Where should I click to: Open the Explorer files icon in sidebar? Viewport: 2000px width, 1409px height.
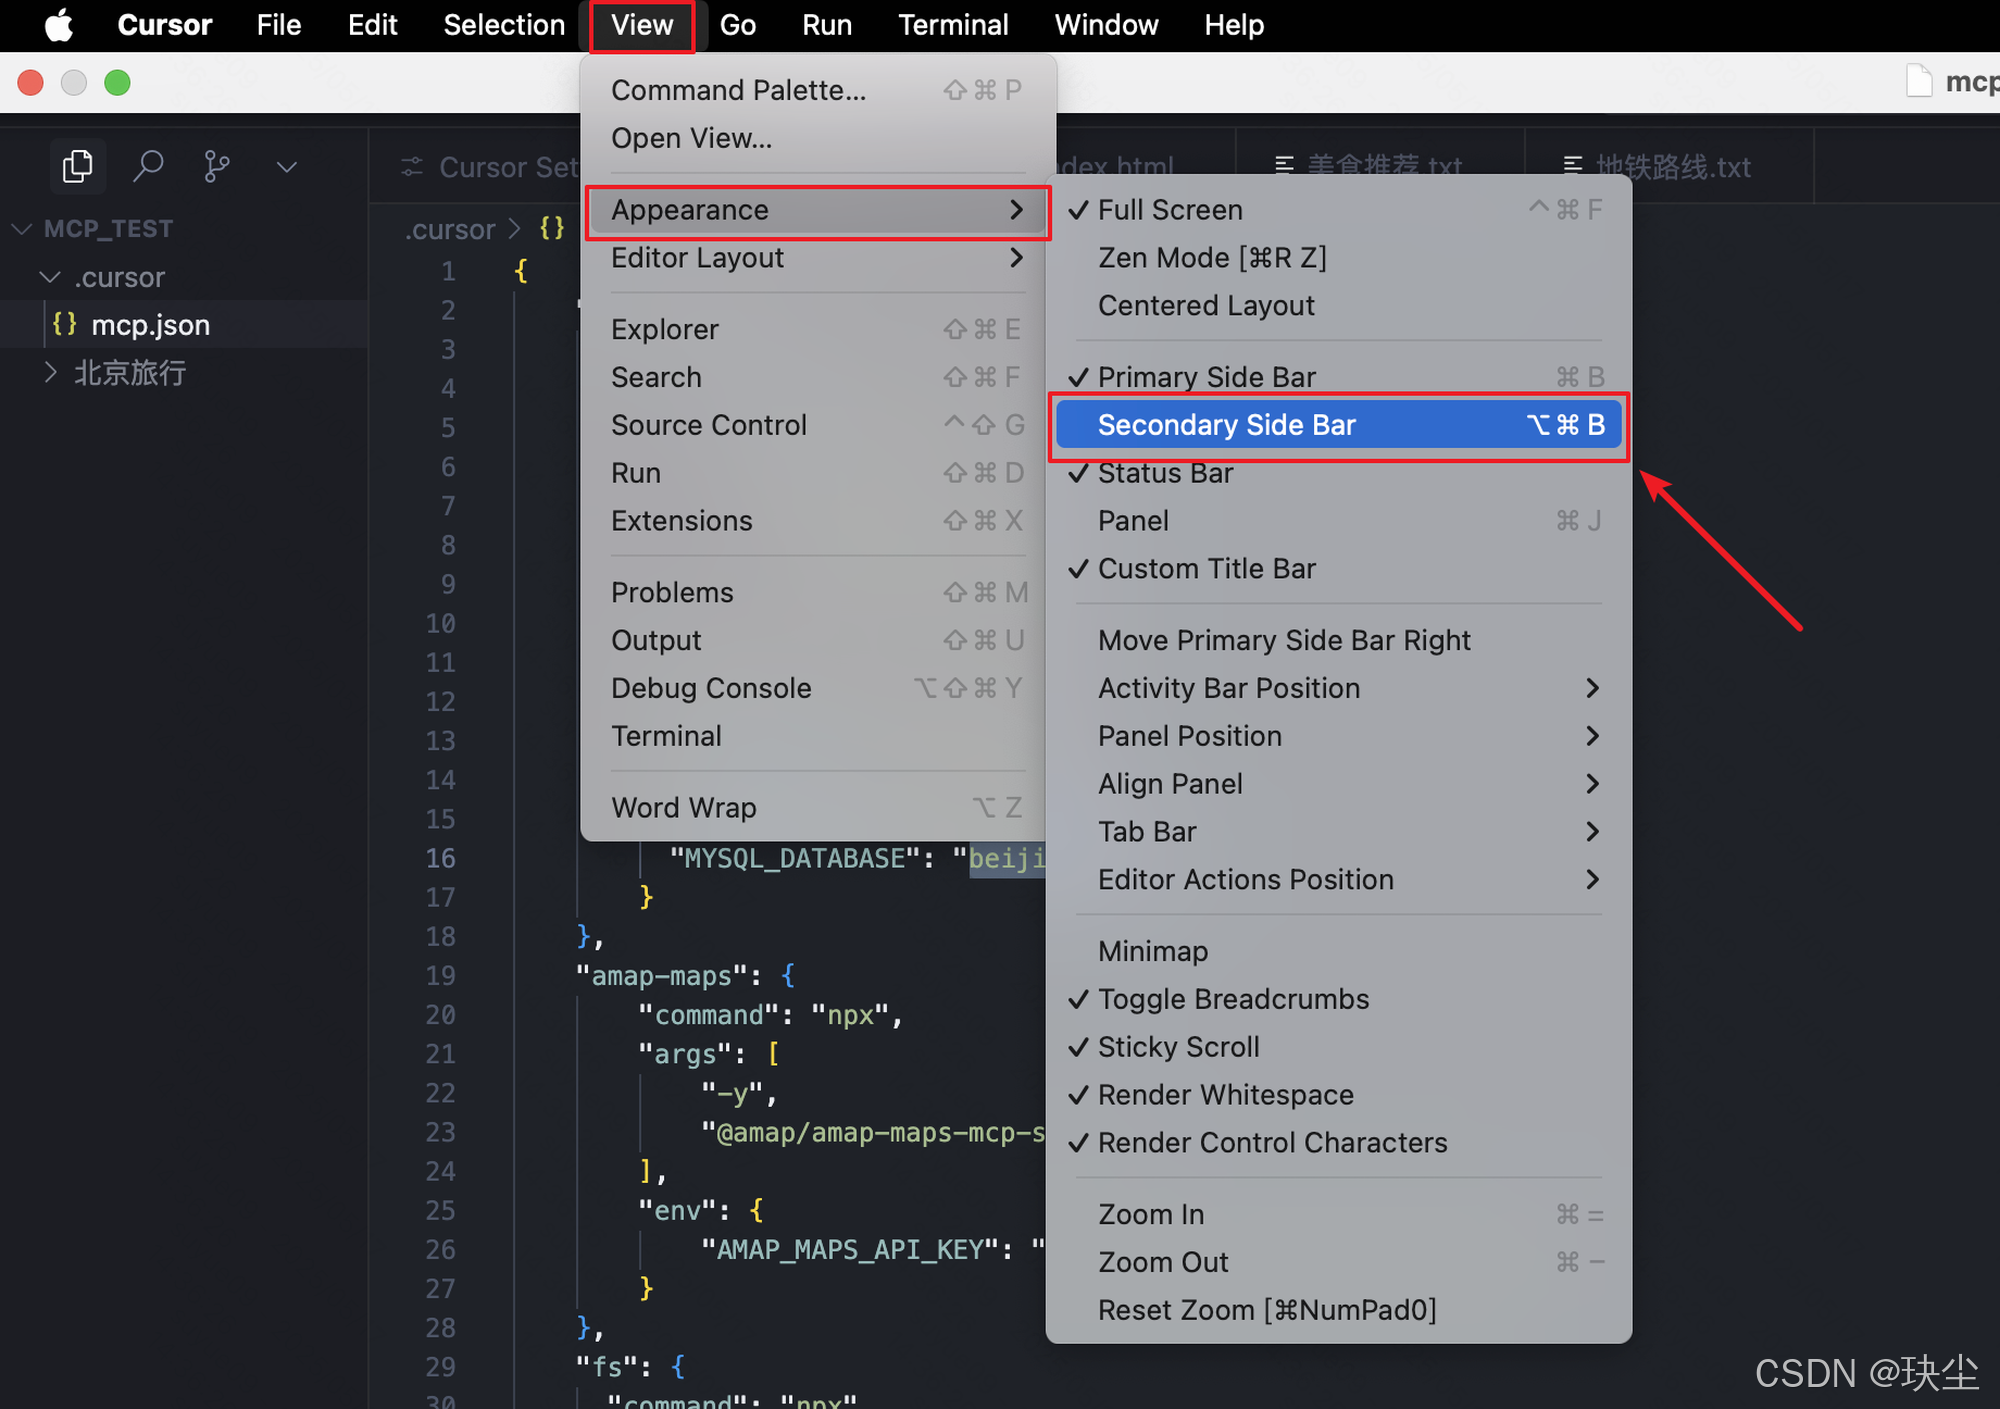[77, 166]
